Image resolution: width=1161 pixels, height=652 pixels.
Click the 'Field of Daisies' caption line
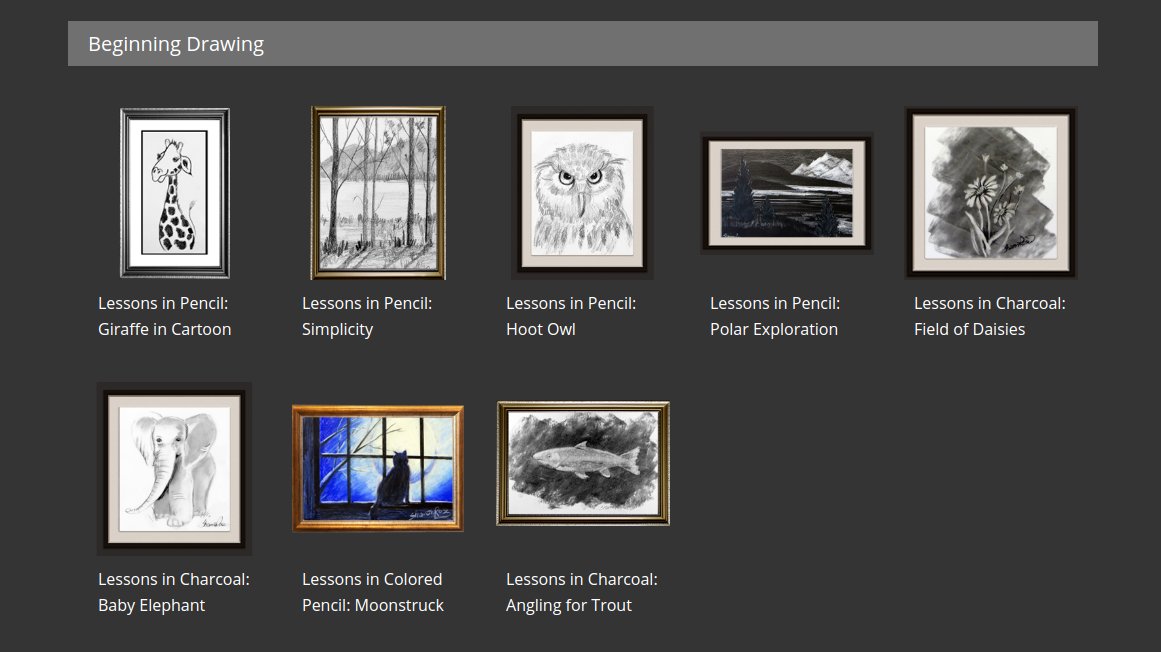[x=969, y=329]
